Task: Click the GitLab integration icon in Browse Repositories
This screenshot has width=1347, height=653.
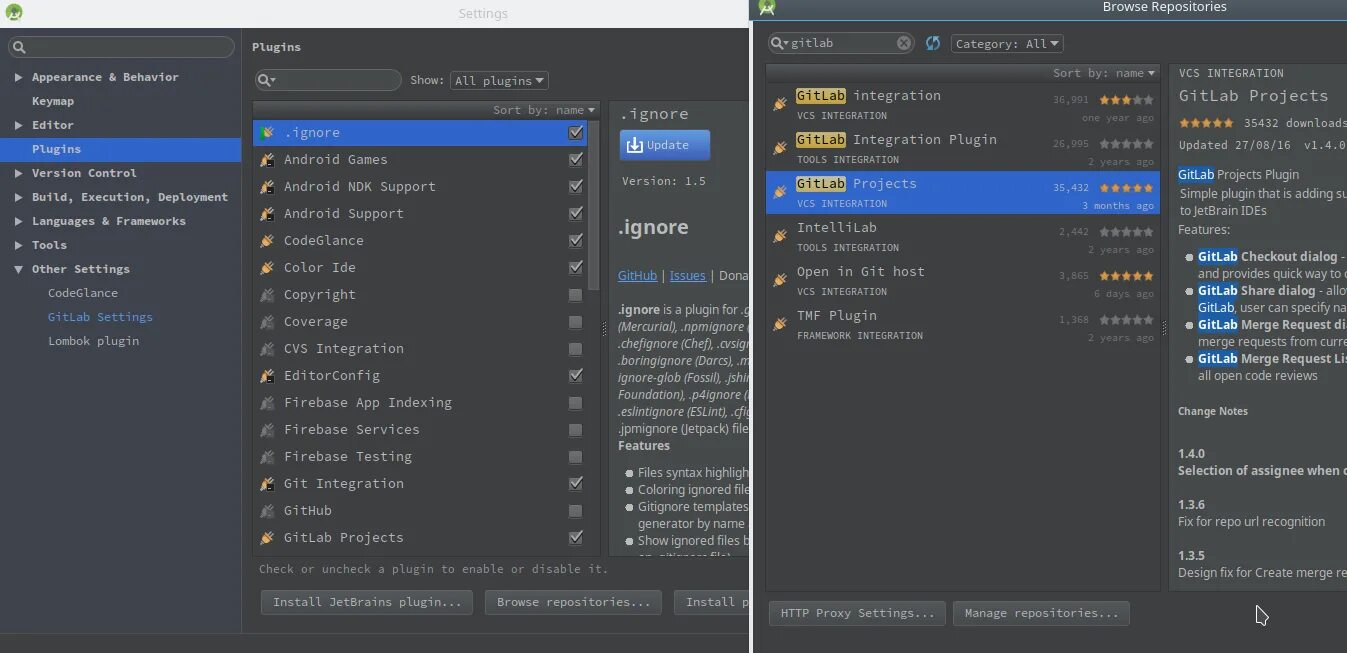Action: pos(780,104)
